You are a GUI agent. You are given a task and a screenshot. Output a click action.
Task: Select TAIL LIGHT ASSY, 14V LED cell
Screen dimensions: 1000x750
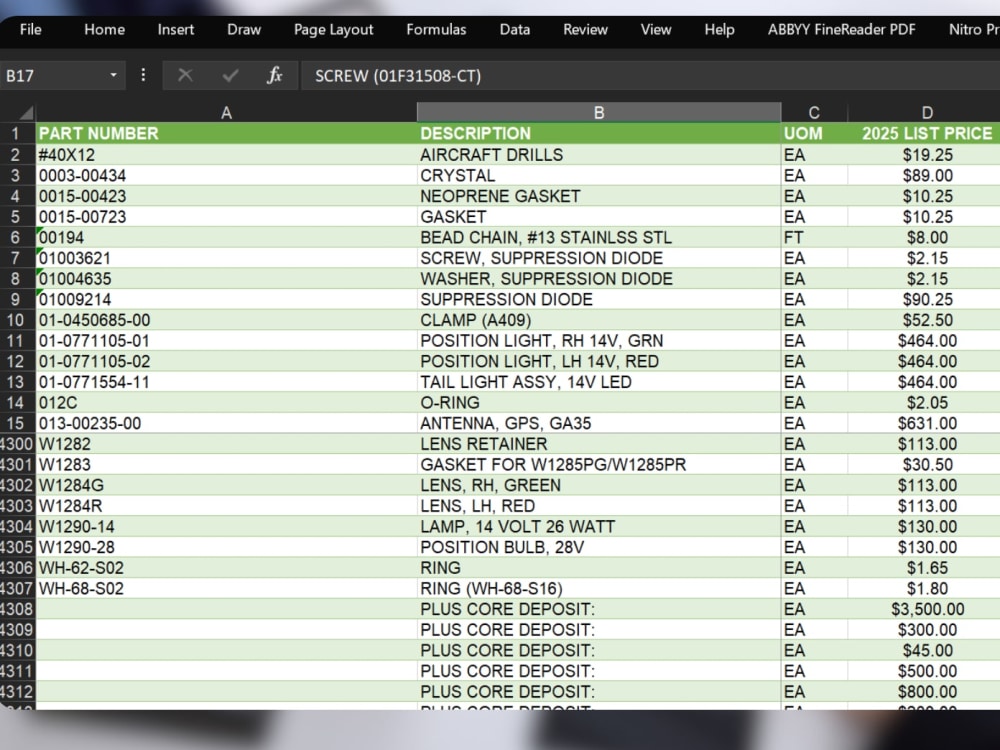(599, 382)
